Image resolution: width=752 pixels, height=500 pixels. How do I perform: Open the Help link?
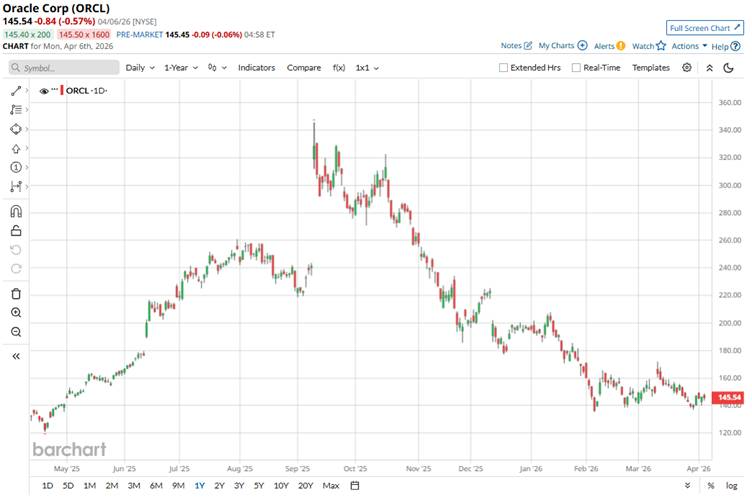click(x=726, y=47)
